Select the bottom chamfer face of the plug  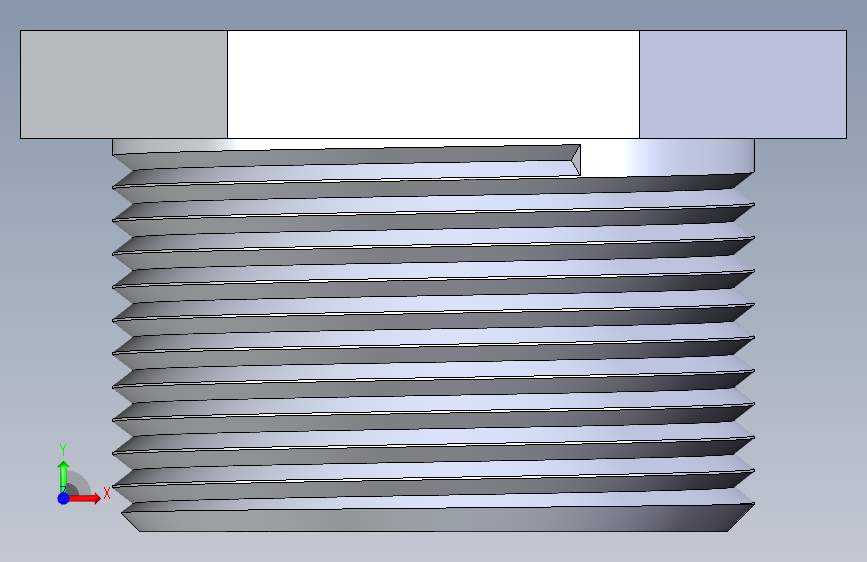tap(437, 519)
